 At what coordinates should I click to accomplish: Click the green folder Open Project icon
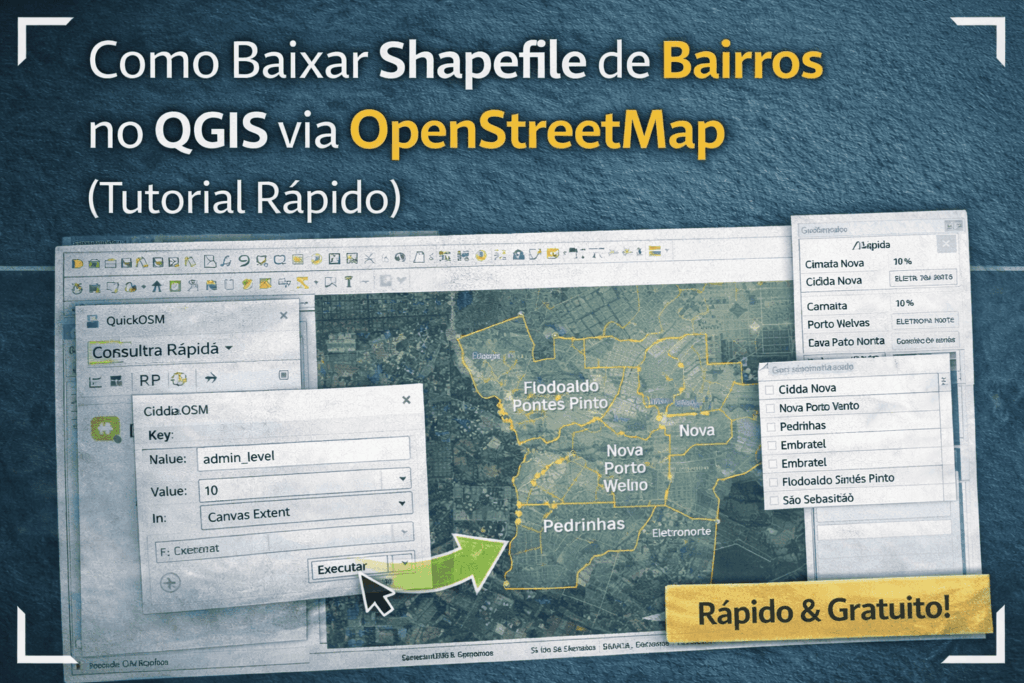click(x=94, y=263)
